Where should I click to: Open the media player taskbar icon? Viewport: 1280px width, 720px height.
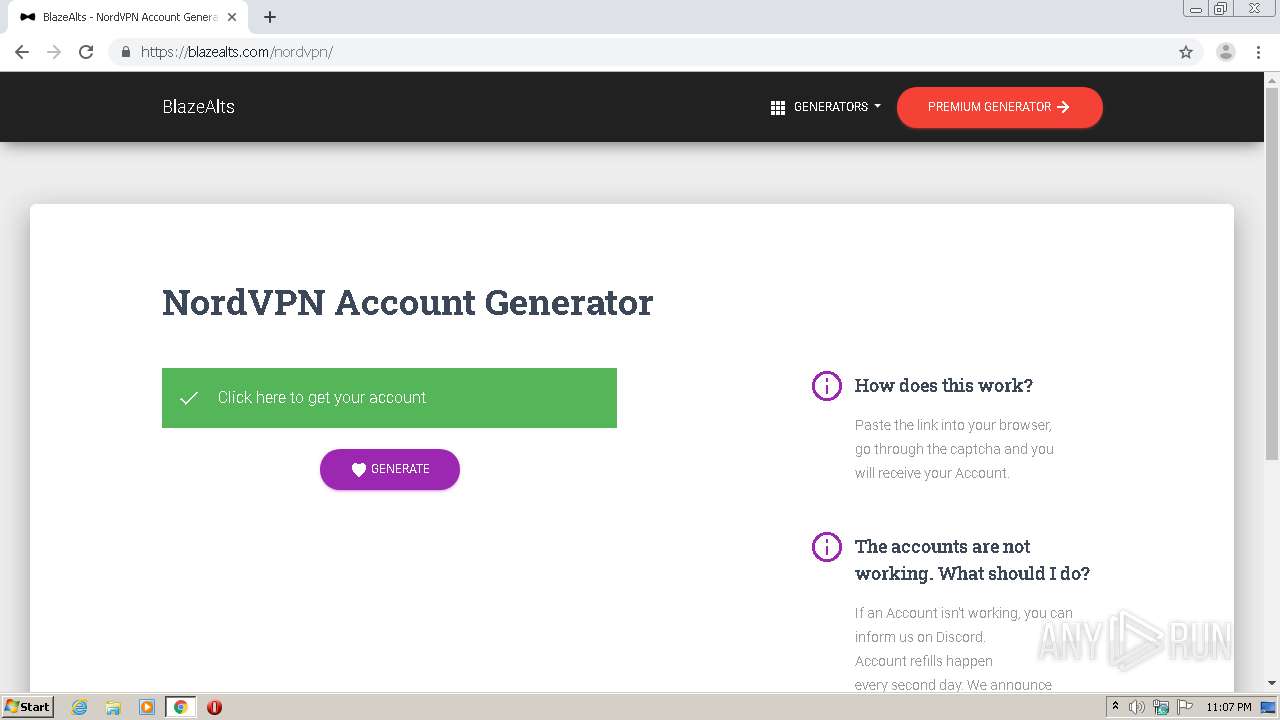147,707
